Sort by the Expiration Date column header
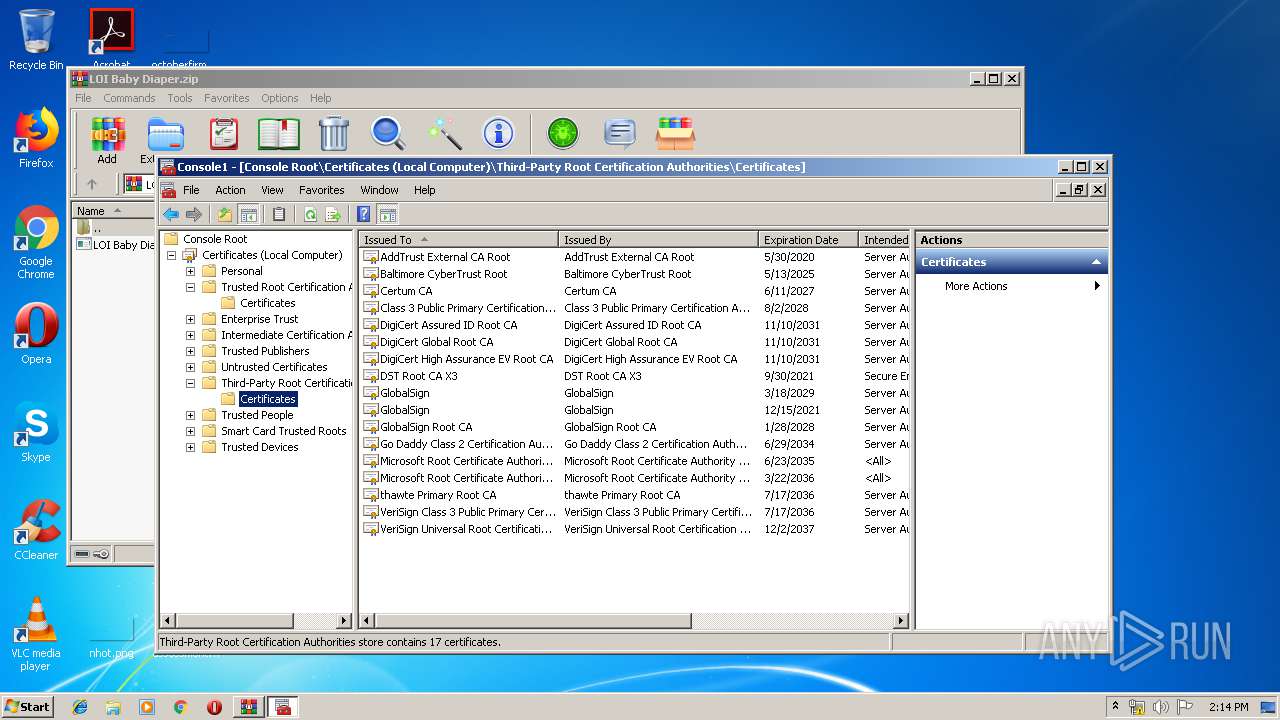1280x720 pixels. point(808,240)
